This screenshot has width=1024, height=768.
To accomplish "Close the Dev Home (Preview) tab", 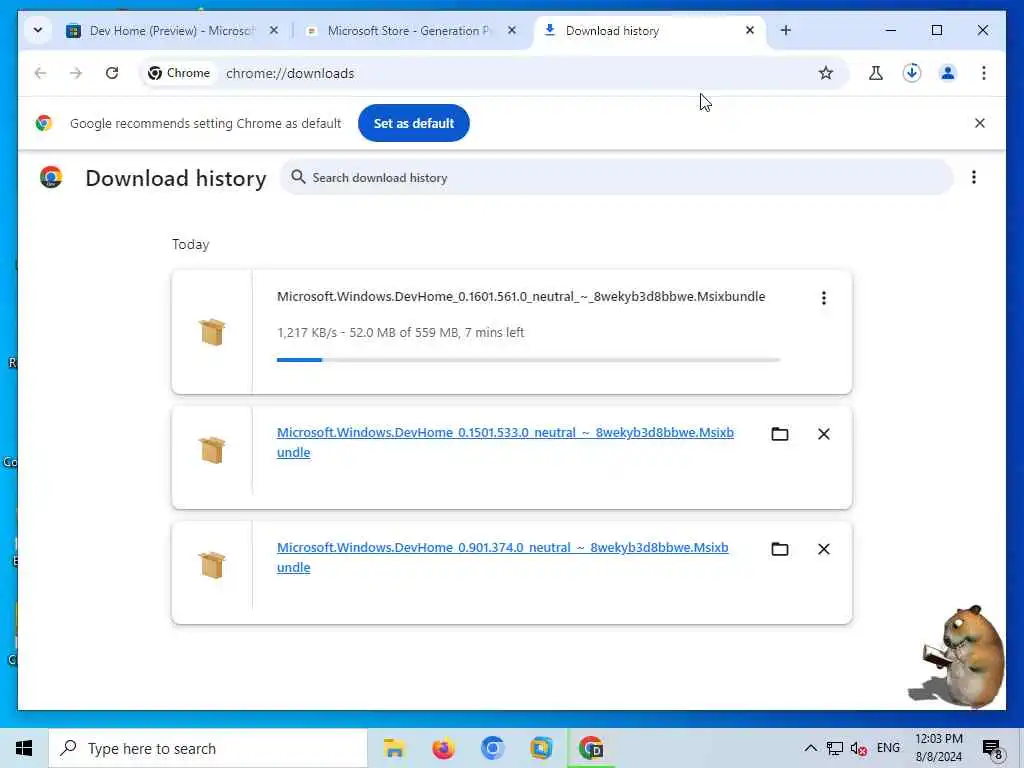I will click(274, 30).
